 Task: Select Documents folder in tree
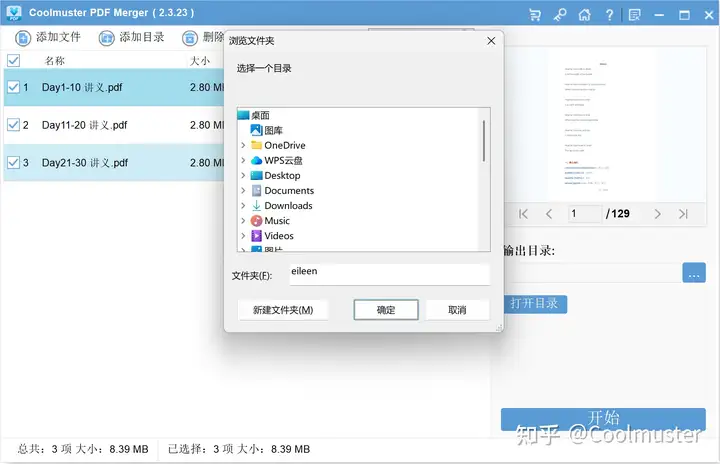[289, 191]
